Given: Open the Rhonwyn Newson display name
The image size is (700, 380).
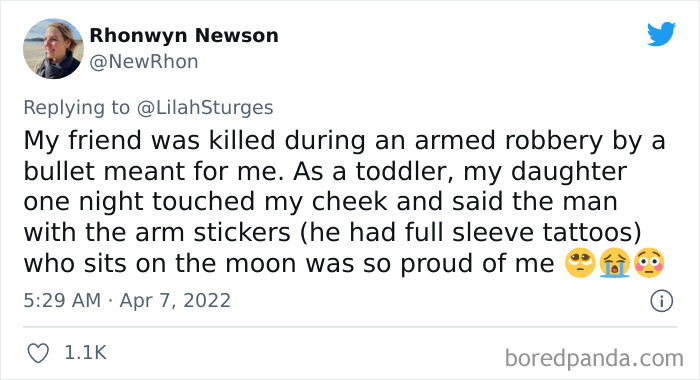Looking at the screenshot, I should click(x=184, y=36).
